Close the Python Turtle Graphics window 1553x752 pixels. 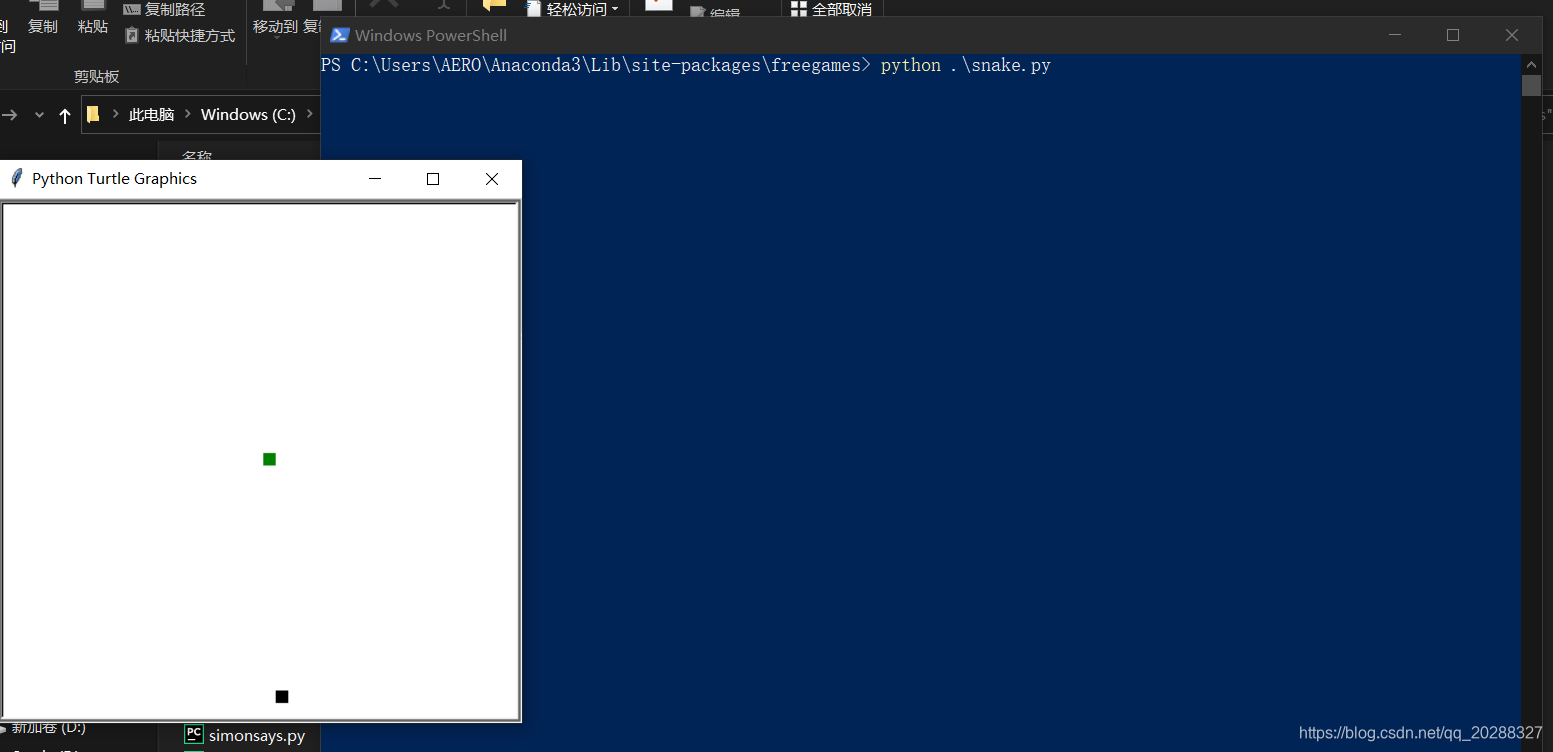pyautogui.click(x=492, y=179)
